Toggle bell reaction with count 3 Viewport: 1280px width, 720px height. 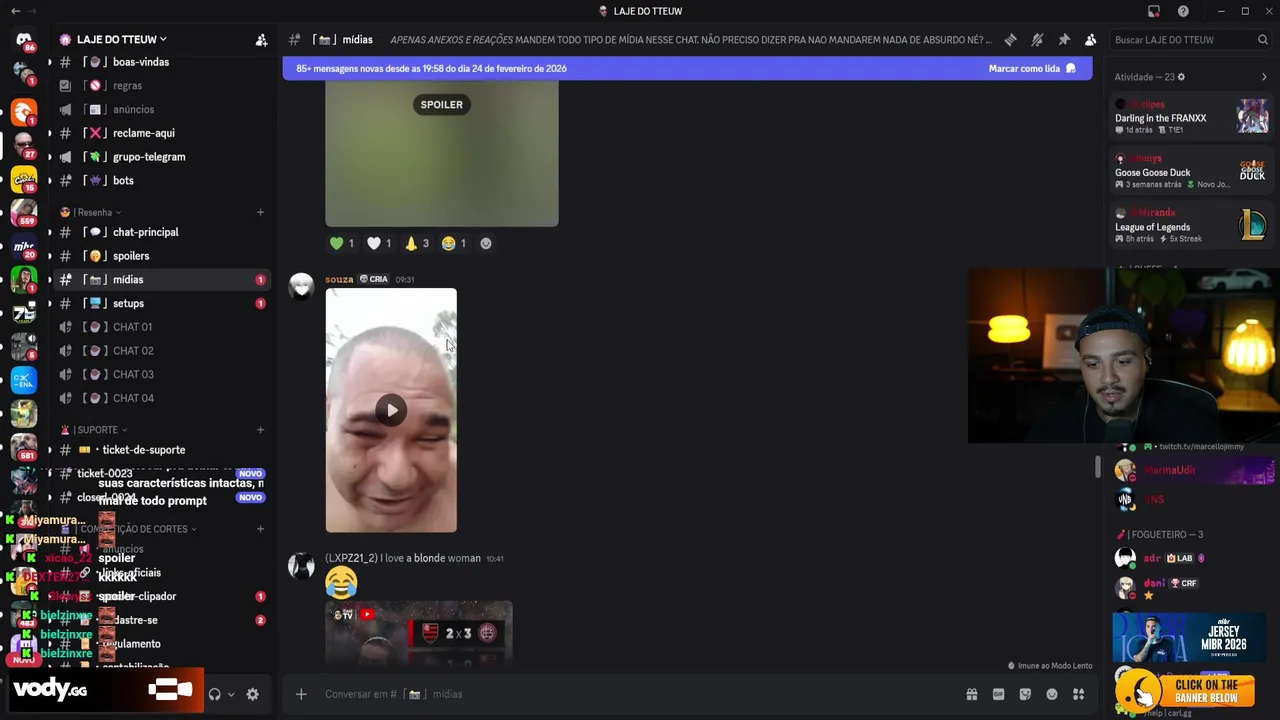pyautogui.click(x=417, y=243)
